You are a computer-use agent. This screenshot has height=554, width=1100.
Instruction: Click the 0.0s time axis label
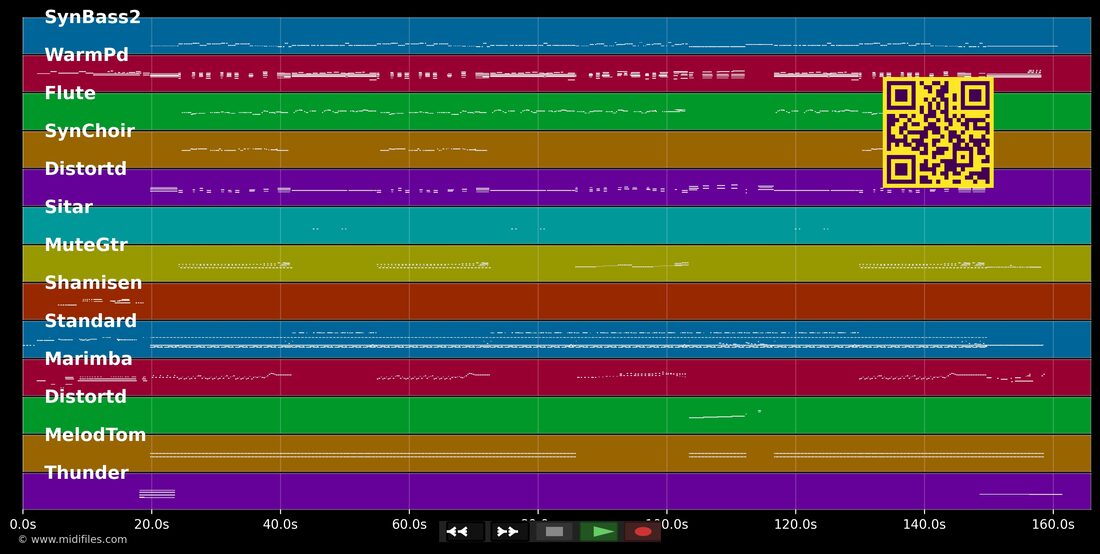[x=23, y=525]
